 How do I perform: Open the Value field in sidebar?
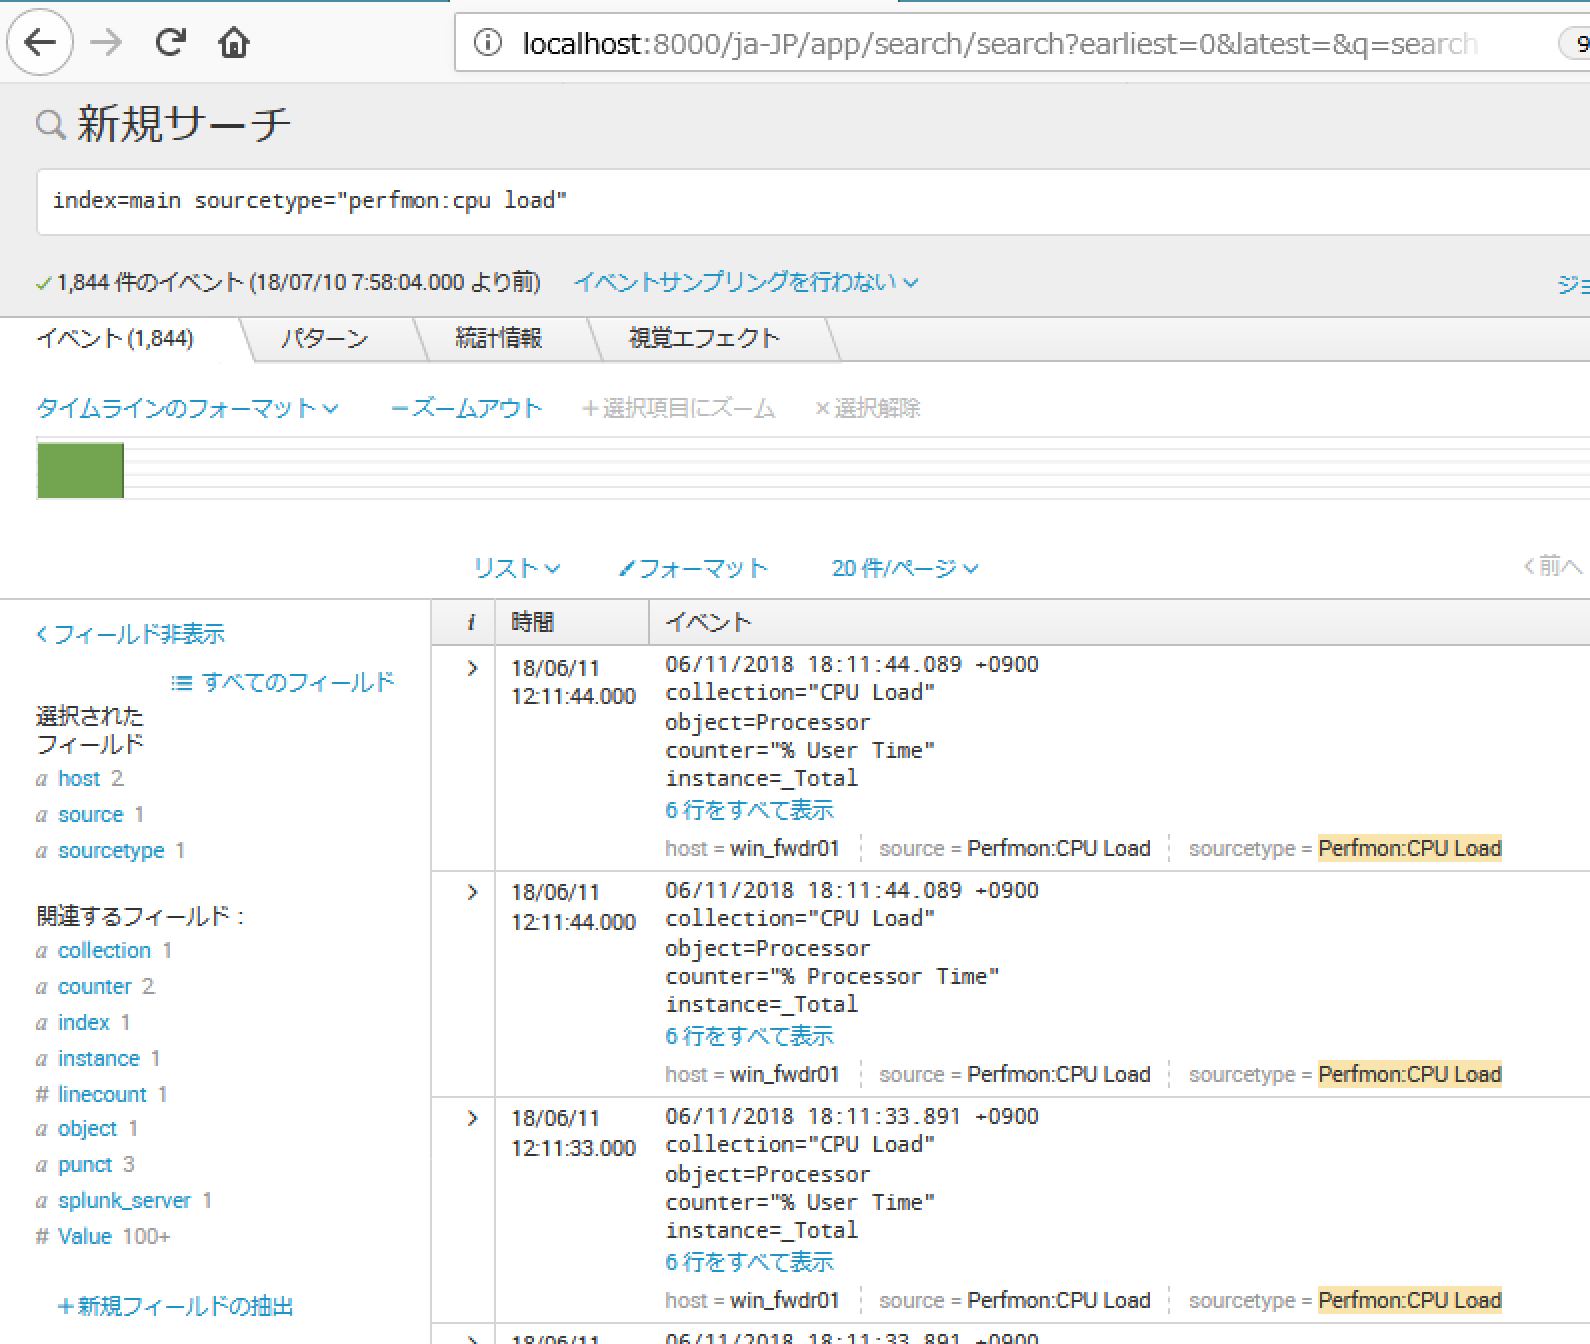pyautogui.click(x=85, y=1237)
